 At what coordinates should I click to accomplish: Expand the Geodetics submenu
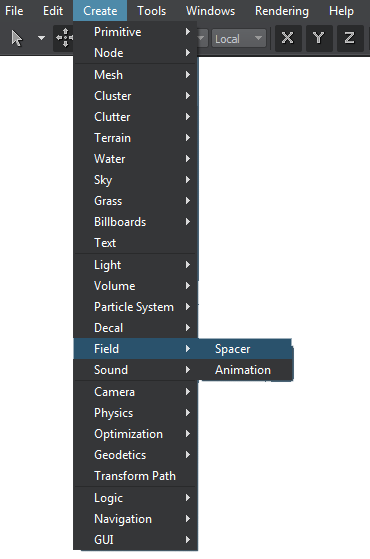[135, 455]
